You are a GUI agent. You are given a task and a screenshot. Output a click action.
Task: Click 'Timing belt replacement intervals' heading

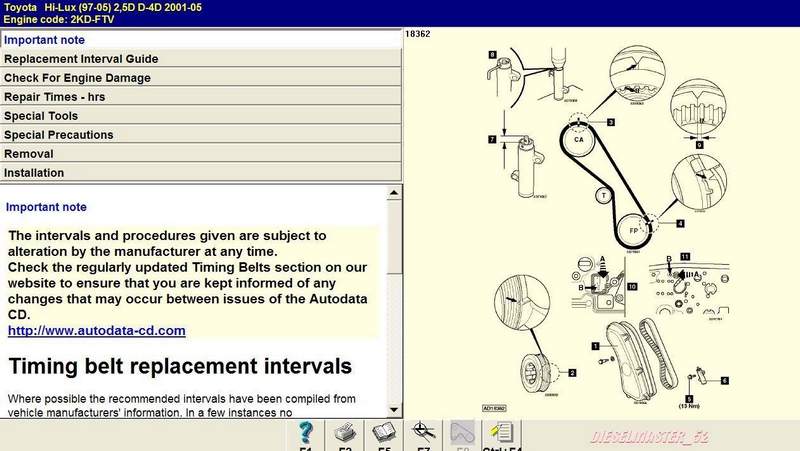pos(180,366)
